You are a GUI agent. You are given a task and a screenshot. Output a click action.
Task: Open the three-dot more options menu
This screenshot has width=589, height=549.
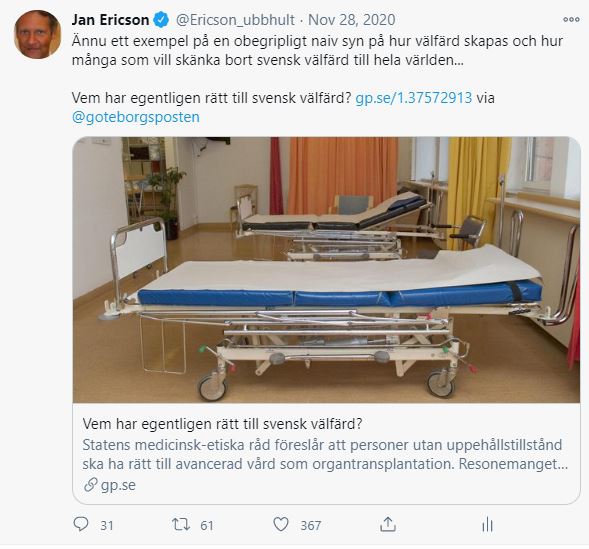[571, 20]
